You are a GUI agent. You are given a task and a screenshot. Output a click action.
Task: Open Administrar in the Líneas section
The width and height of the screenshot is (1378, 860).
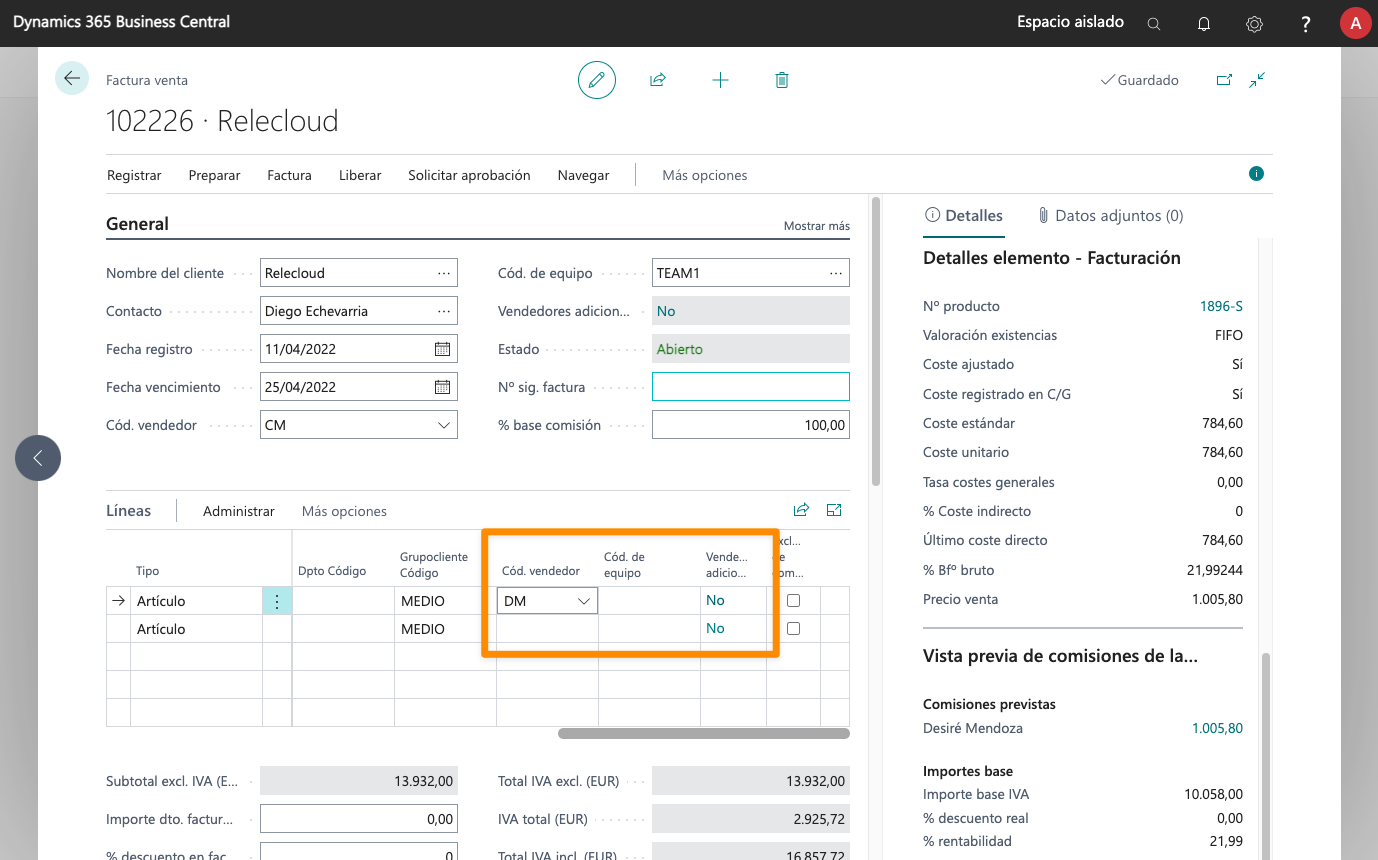[239, 511]
